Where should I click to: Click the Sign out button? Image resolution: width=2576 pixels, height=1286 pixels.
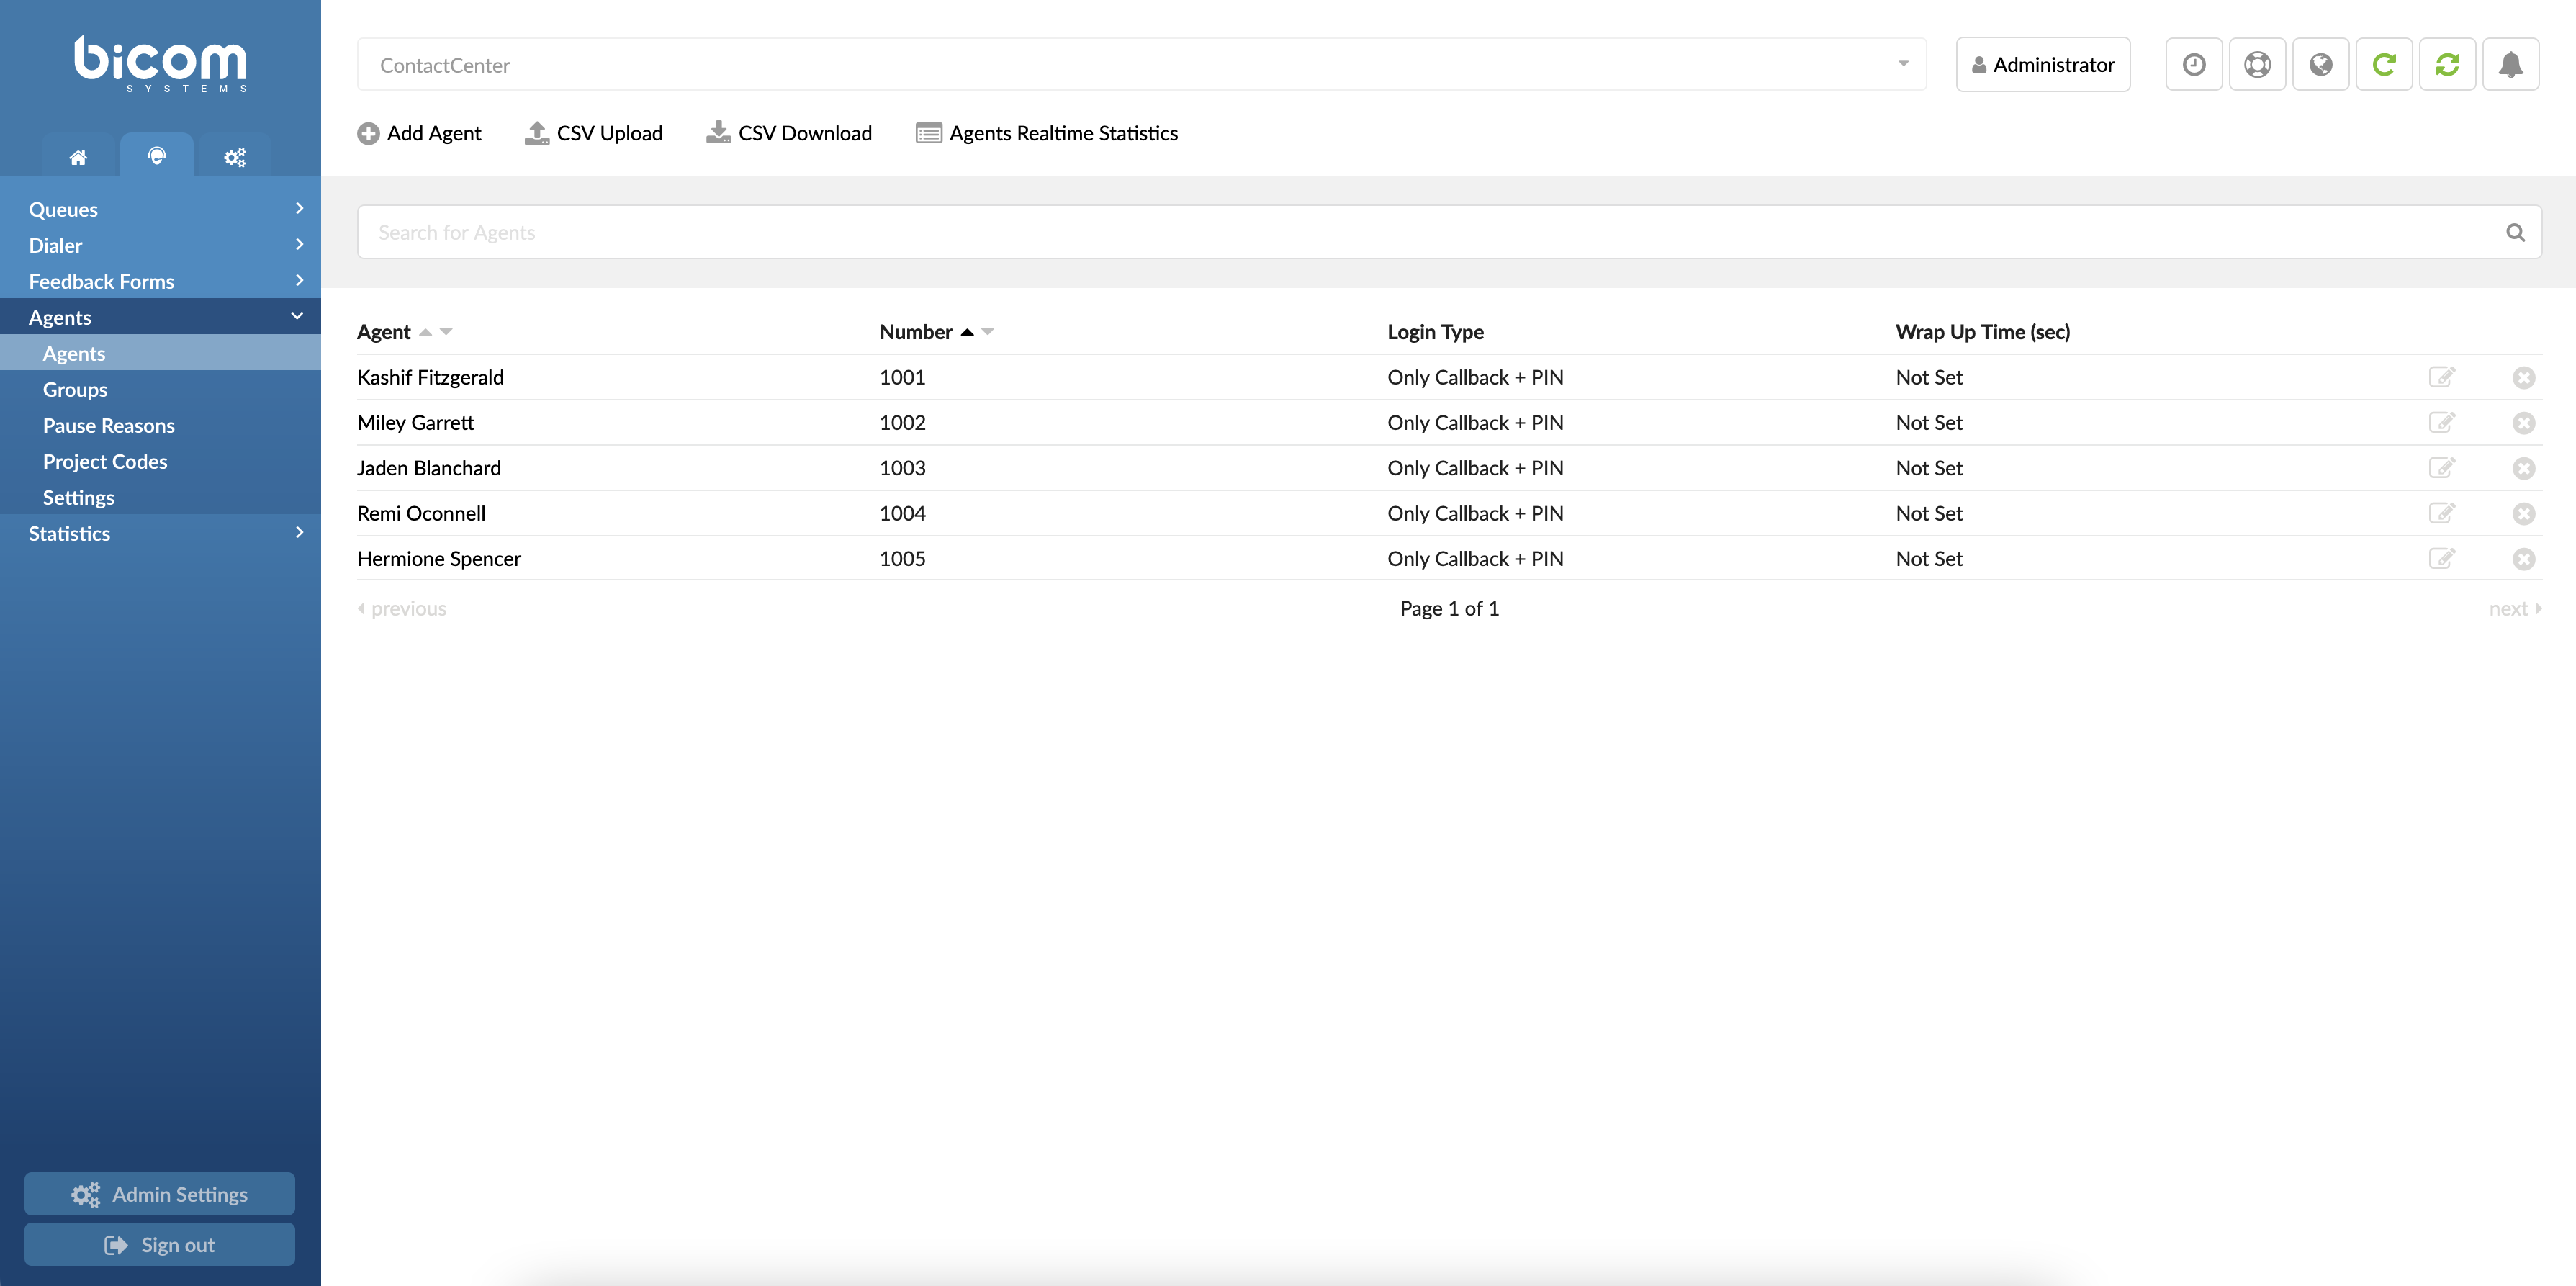click(x=160, y=1244)
